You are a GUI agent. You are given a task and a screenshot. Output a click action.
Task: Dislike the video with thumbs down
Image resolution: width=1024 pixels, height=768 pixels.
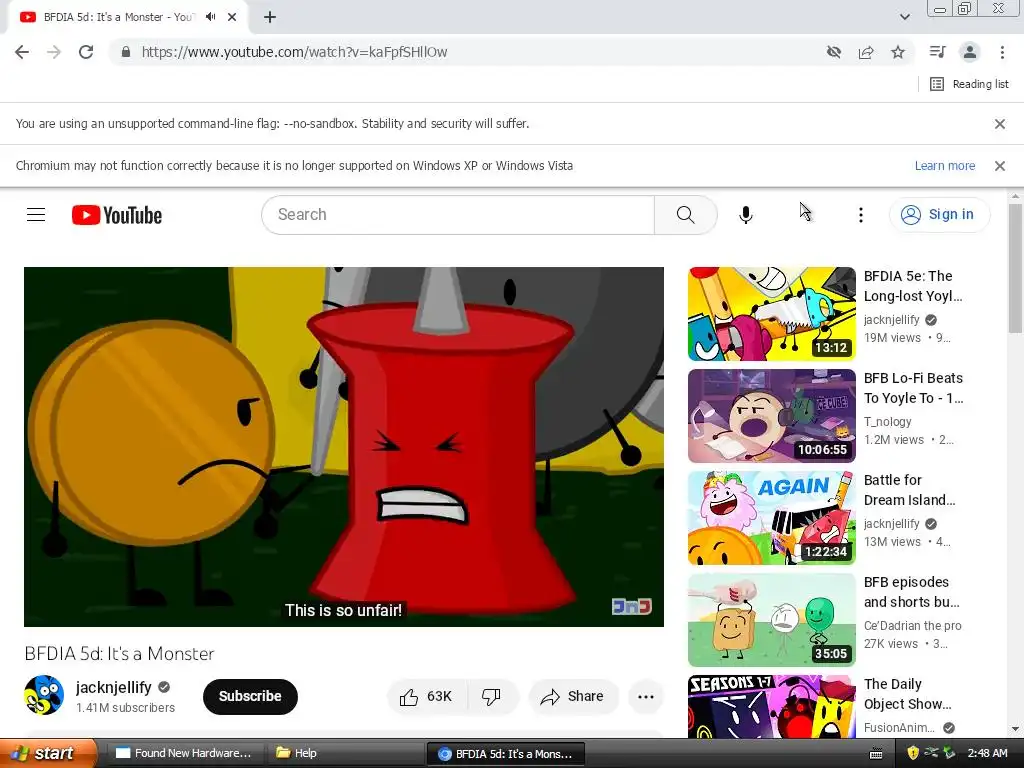tap(492, 697)
